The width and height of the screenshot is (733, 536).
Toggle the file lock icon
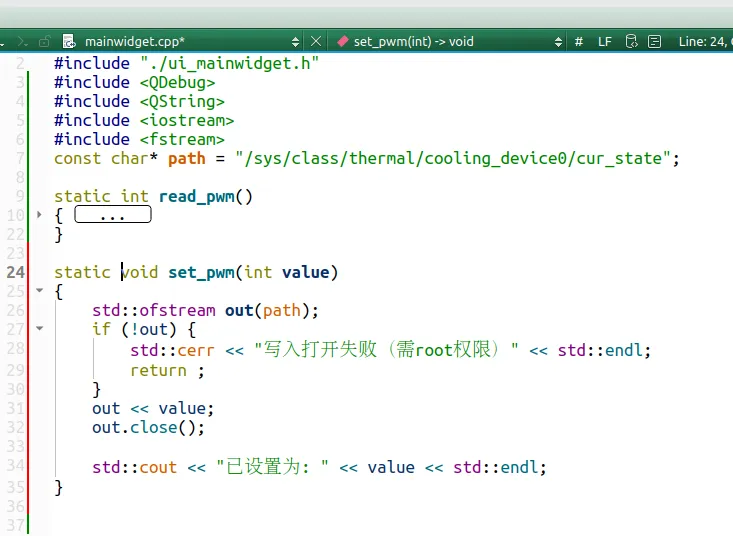(44, 42)
